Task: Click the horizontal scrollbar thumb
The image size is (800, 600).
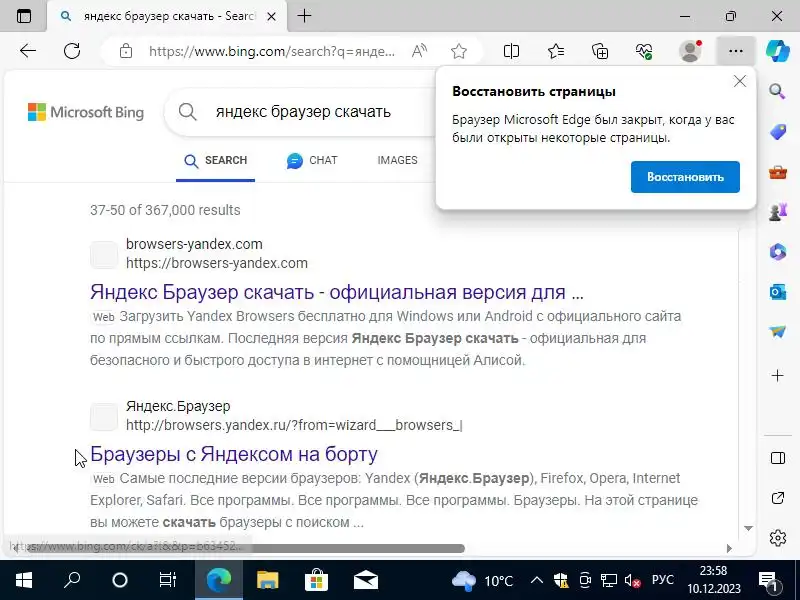Action: tap(245, 548)
